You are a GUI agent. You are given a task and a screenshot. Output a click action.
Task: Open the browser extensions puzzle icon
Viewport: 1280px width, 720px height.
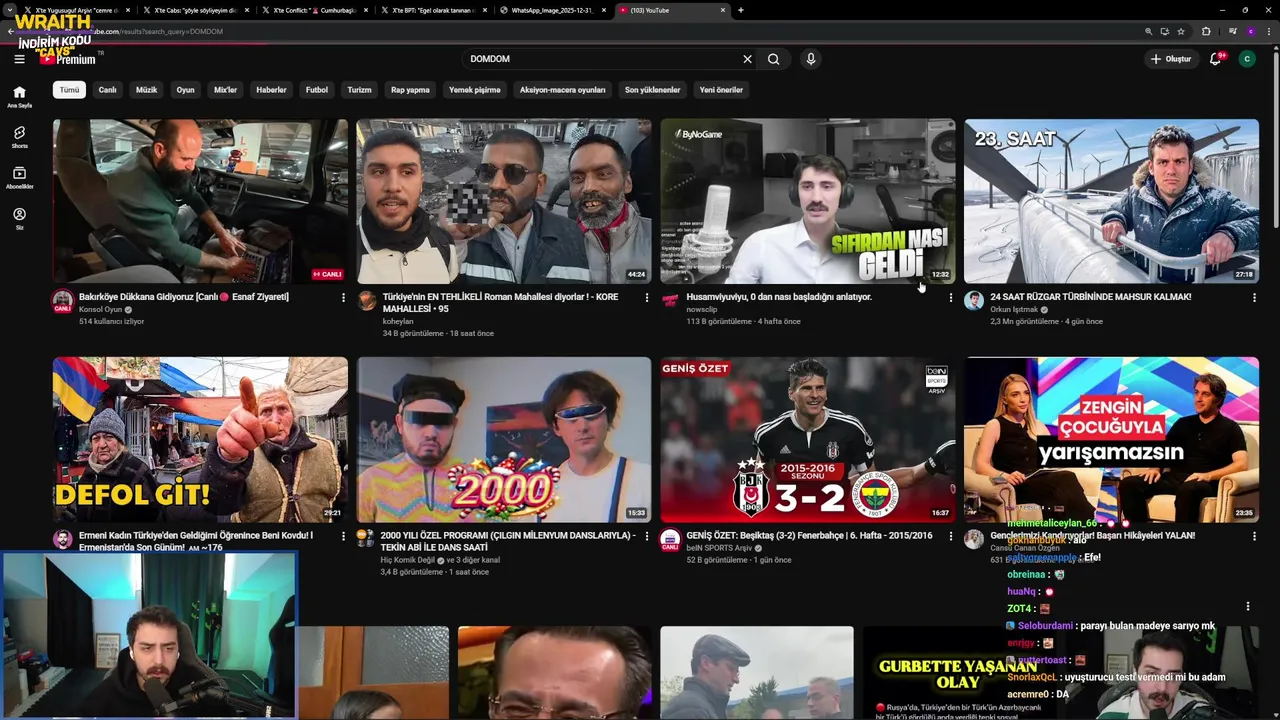coord(1206,31)
